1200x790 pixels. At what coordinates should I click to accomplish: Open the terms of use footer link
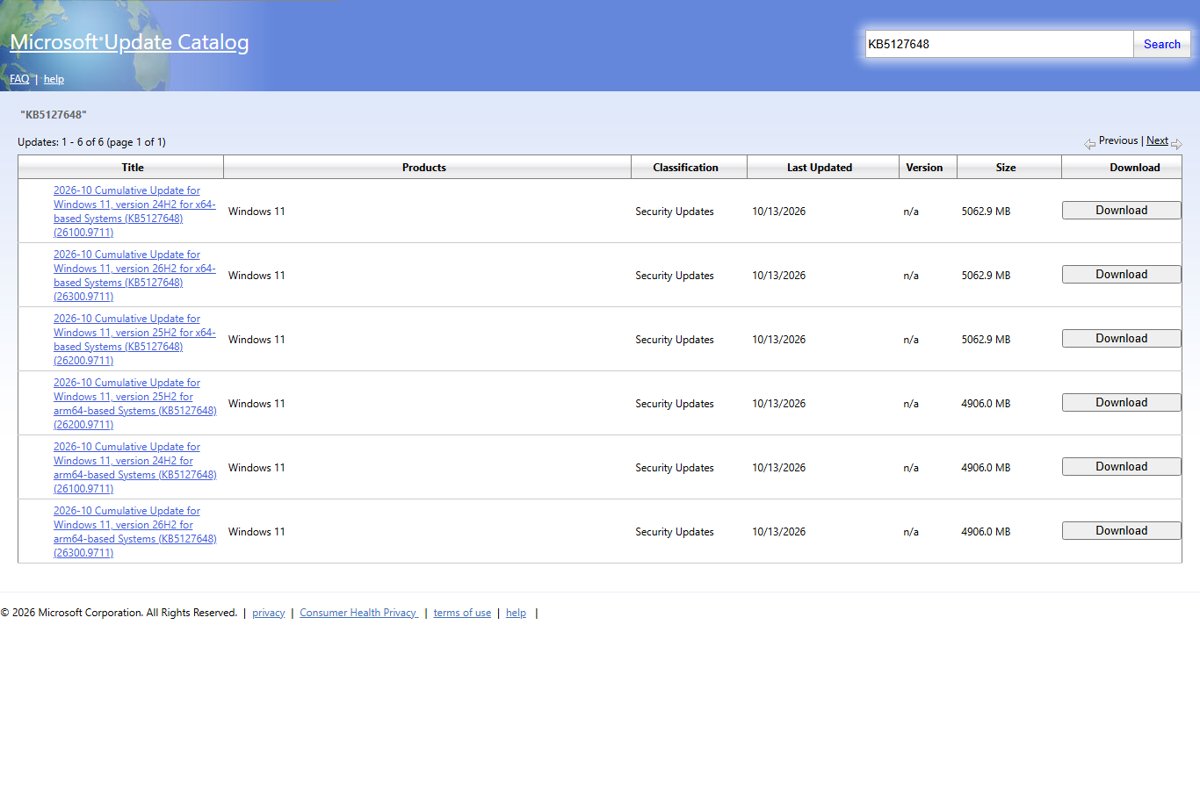pyautogui.click(x=462, y=613)
